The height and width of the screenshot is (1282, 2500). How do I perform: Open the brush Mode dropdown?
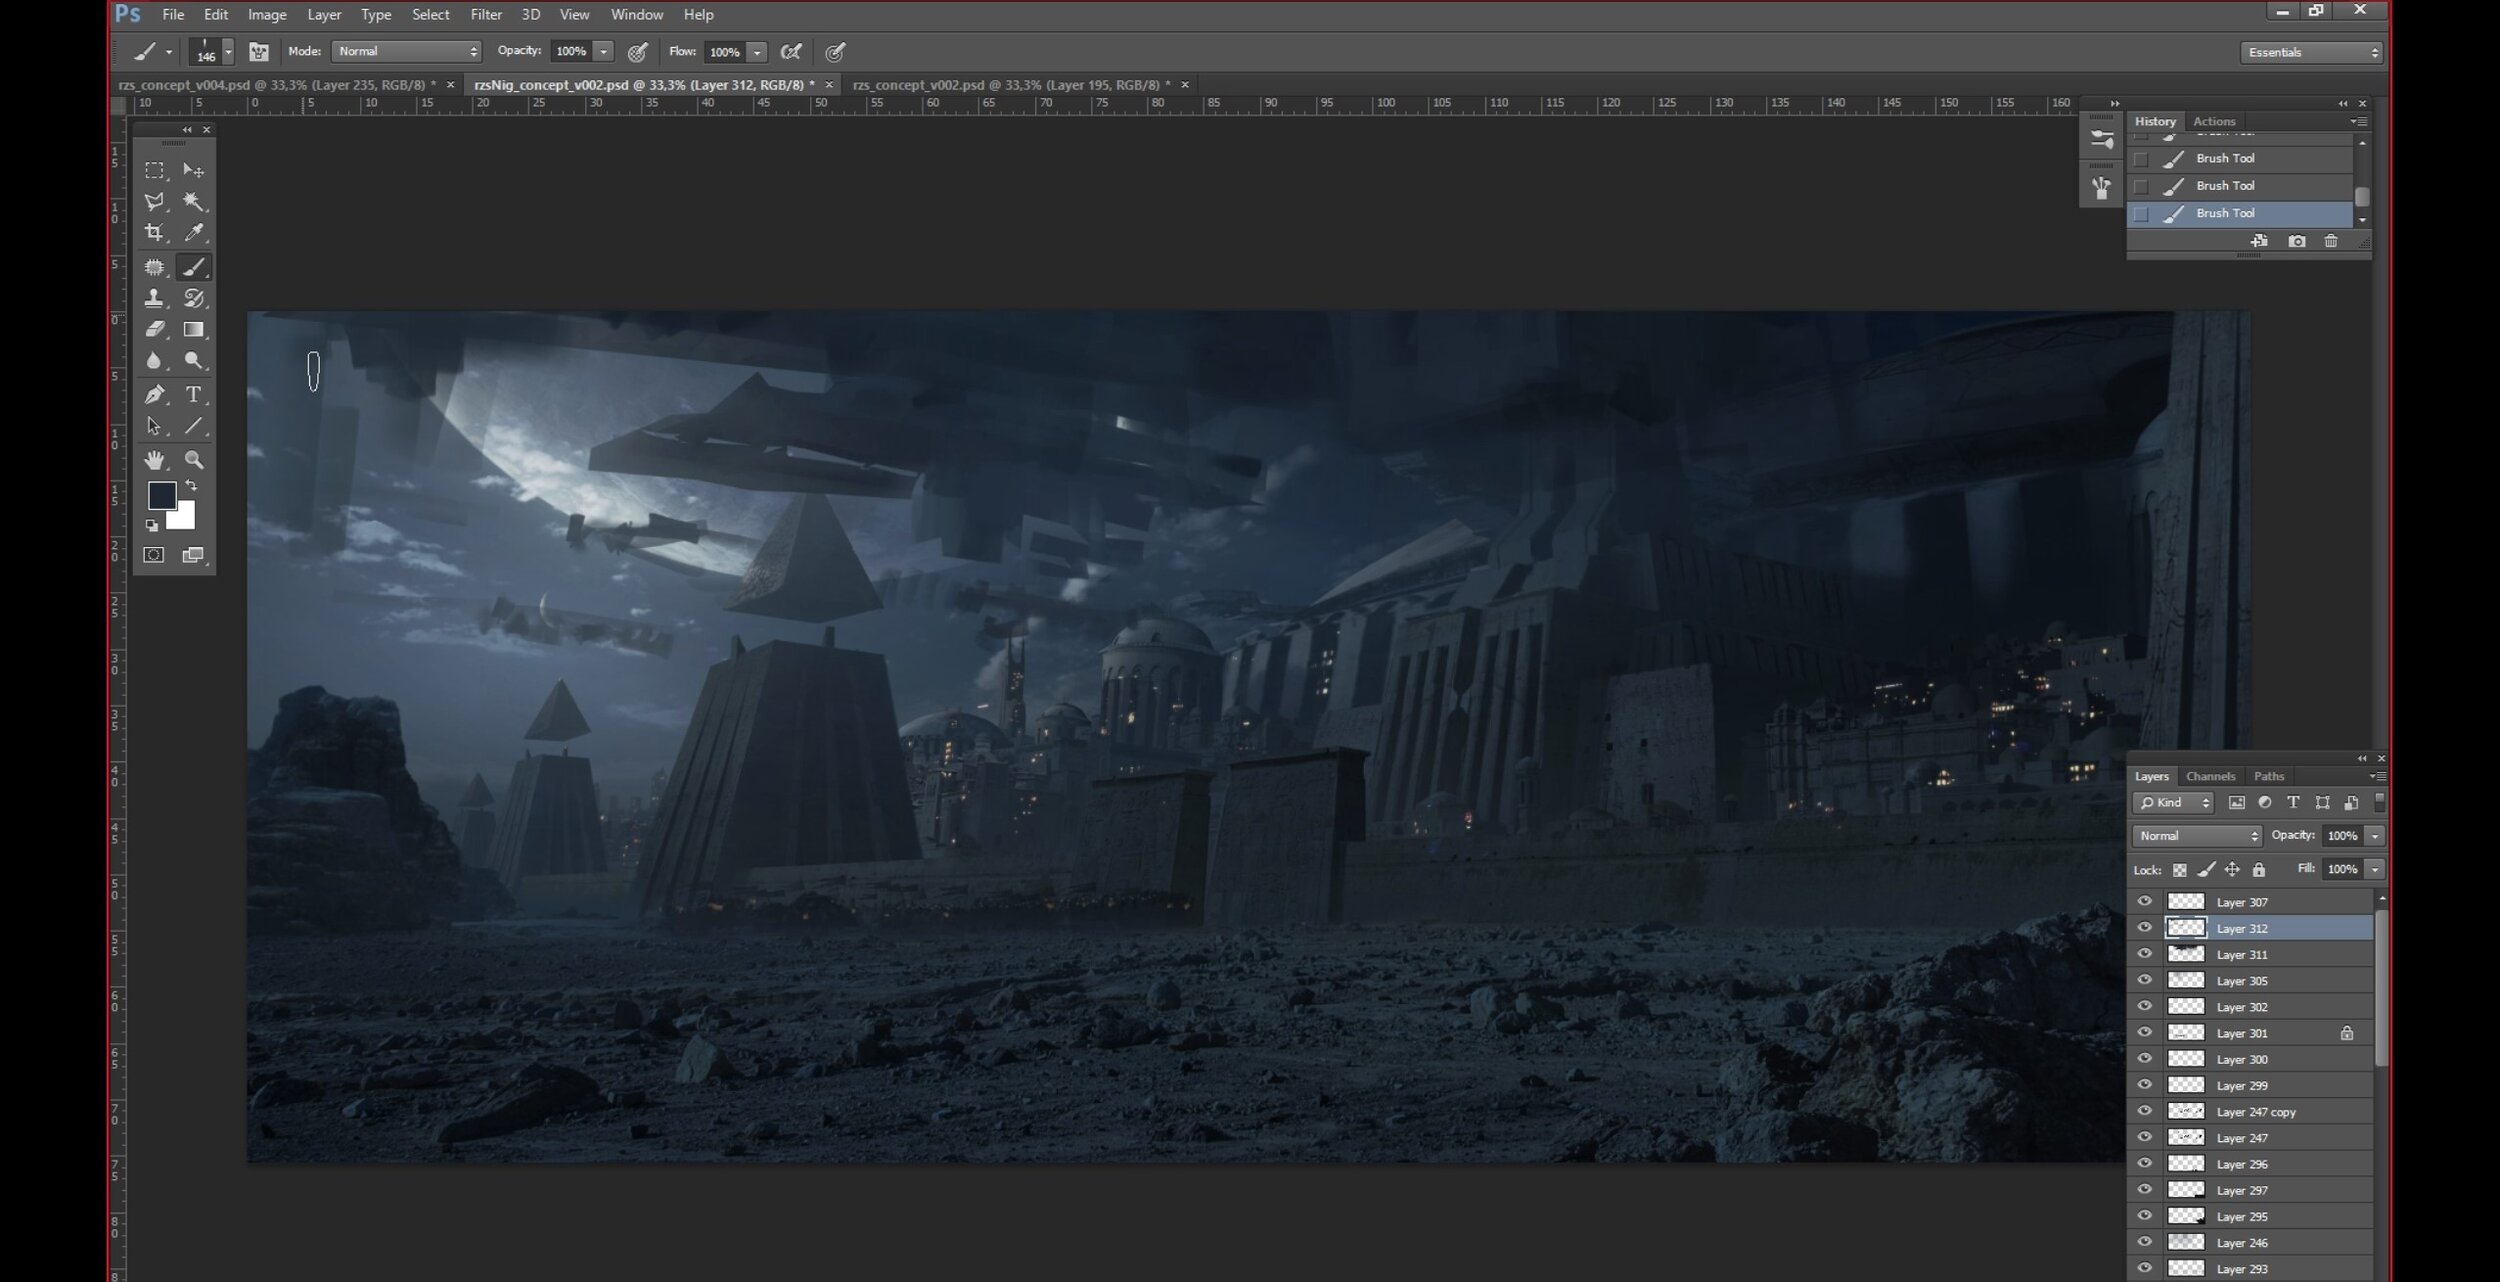tap(406, 51)
